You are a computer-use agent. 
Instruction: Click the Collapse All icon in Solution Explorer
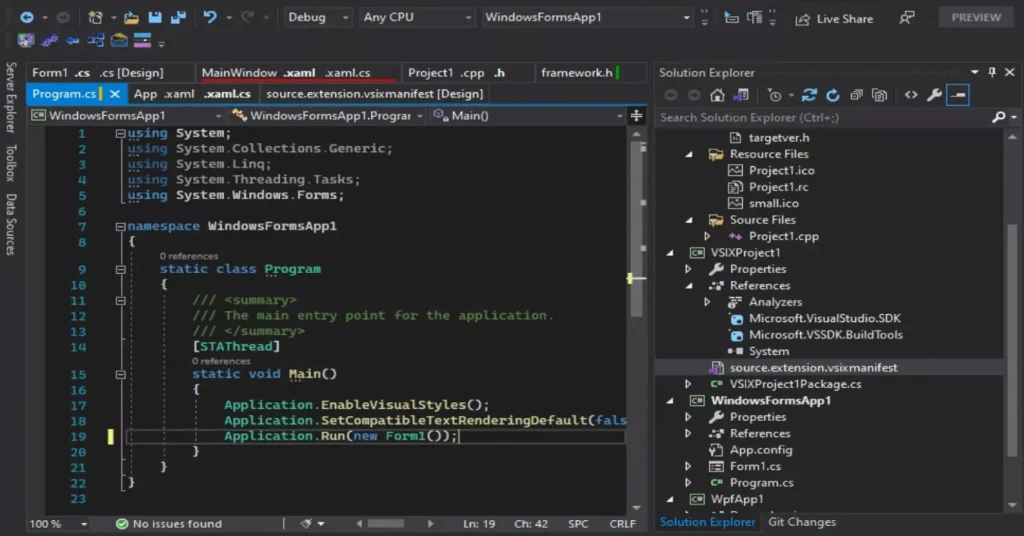(856, 95)
